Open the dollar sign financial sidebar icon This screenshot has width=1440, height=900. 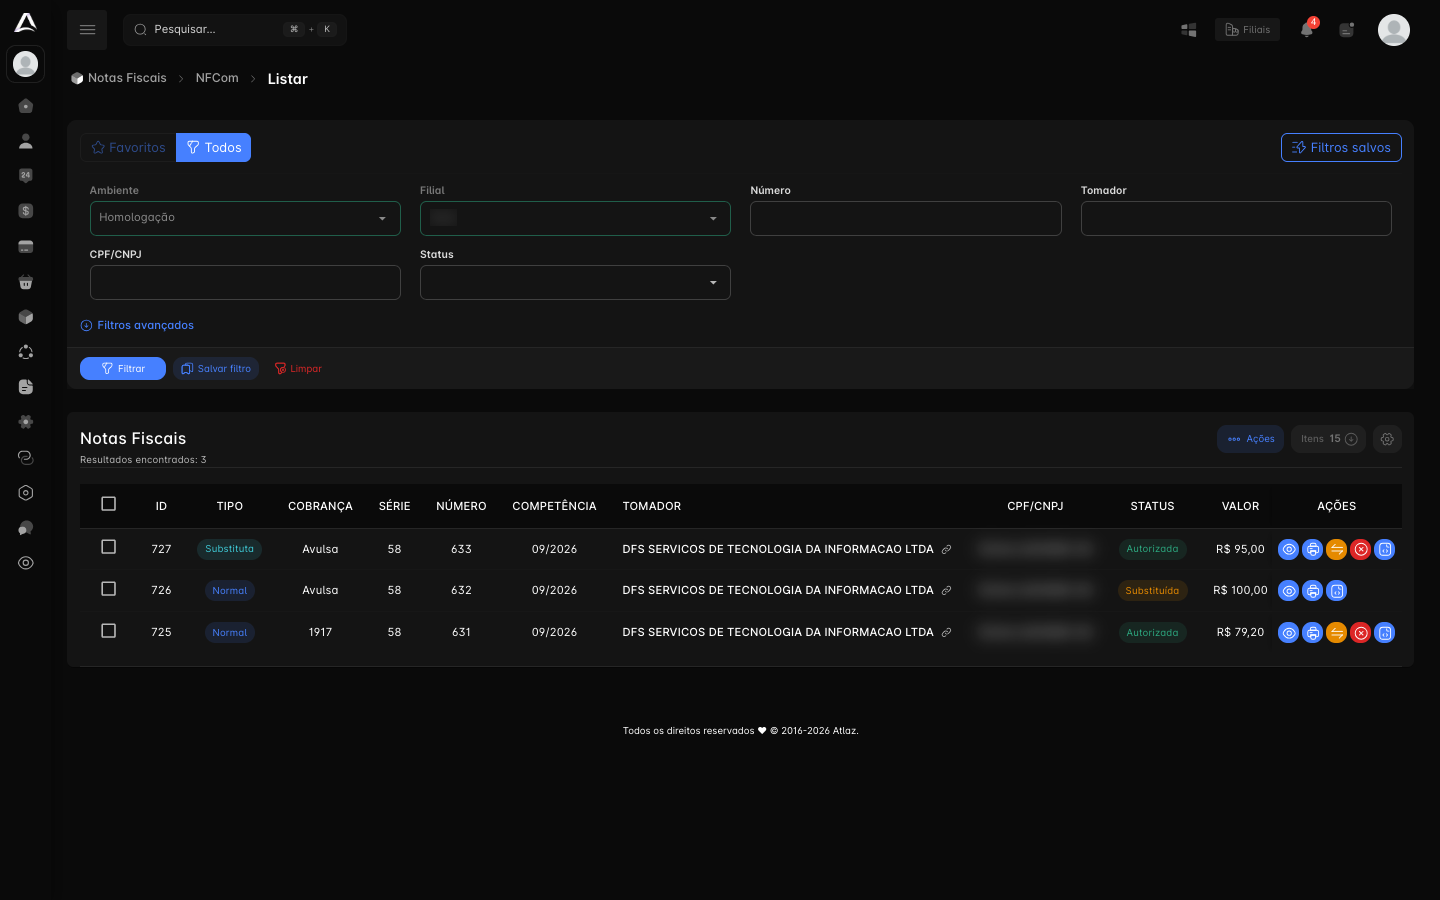(26, 211)
